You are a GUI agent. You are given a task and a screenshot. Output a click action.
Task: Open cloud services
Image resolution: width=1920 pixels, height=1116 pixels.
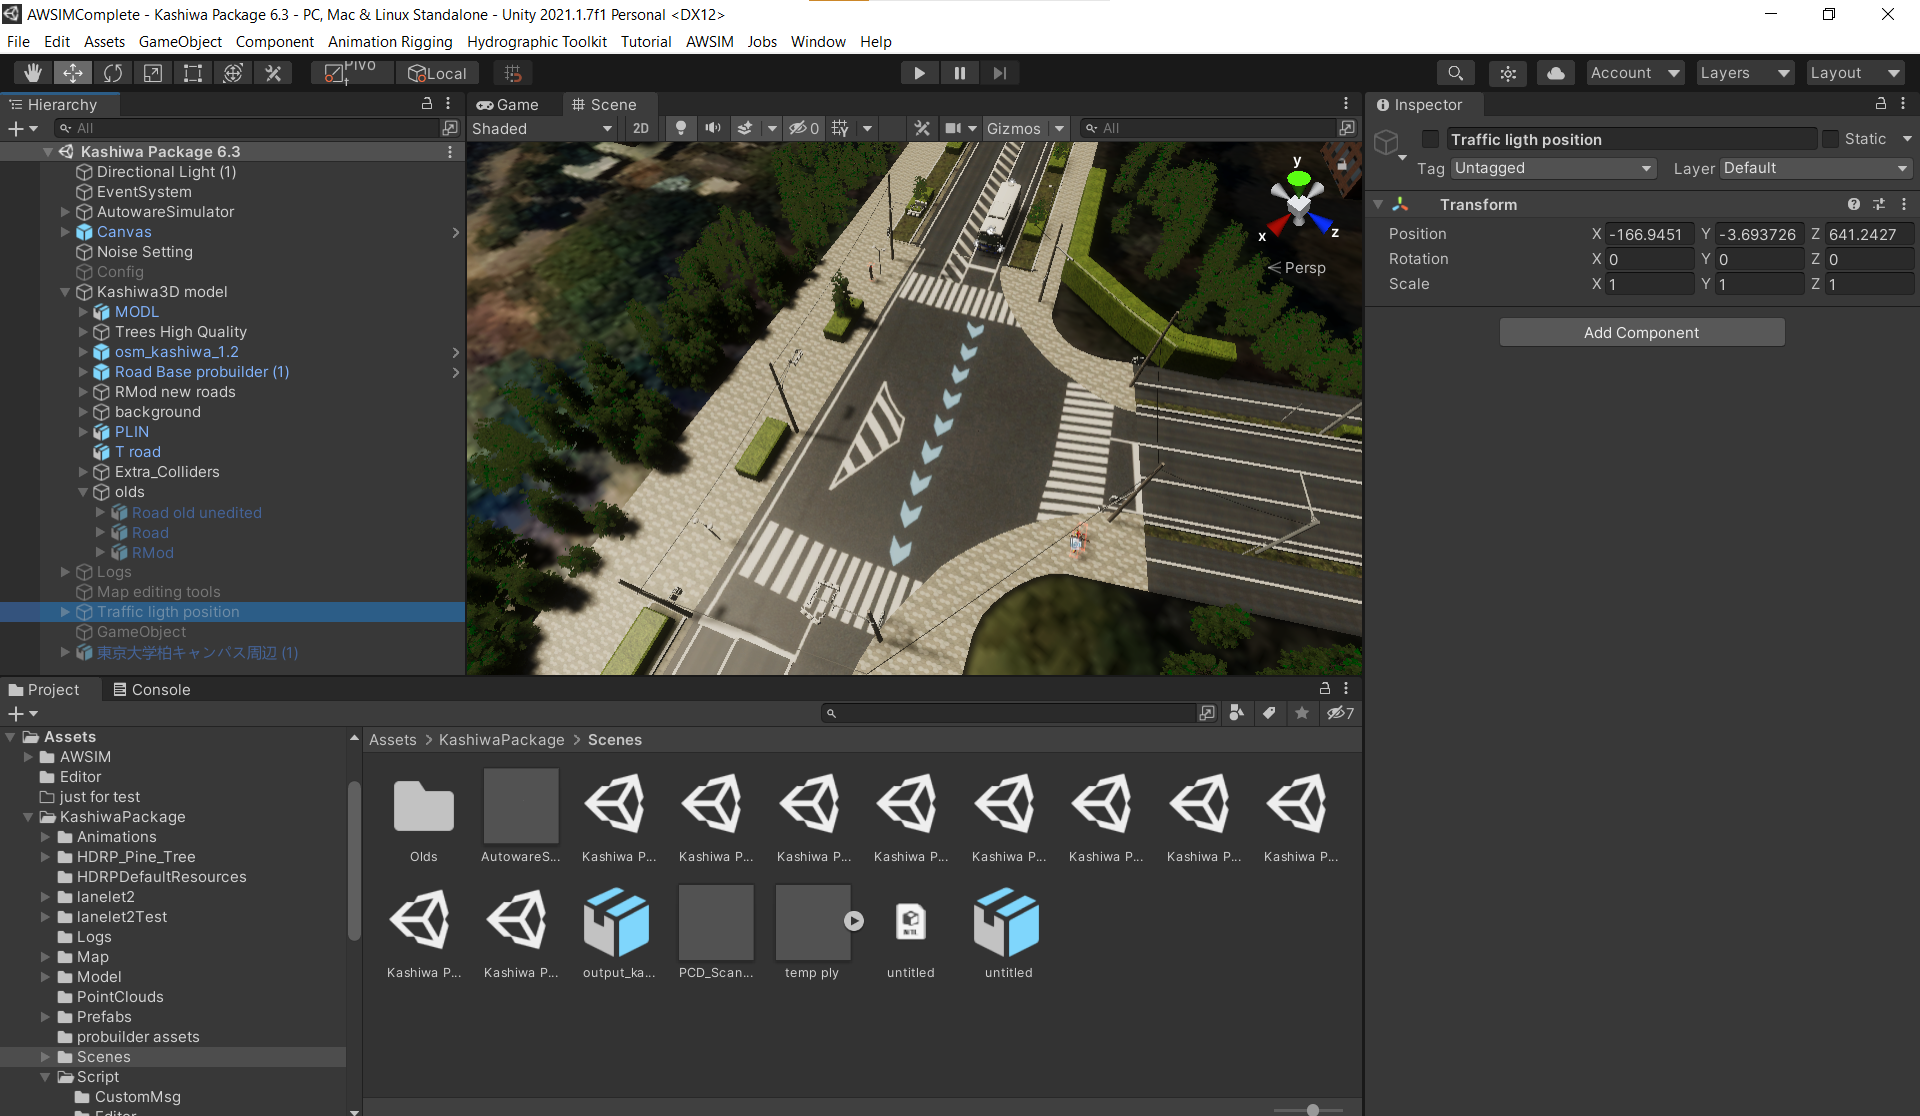(1556, 73)
